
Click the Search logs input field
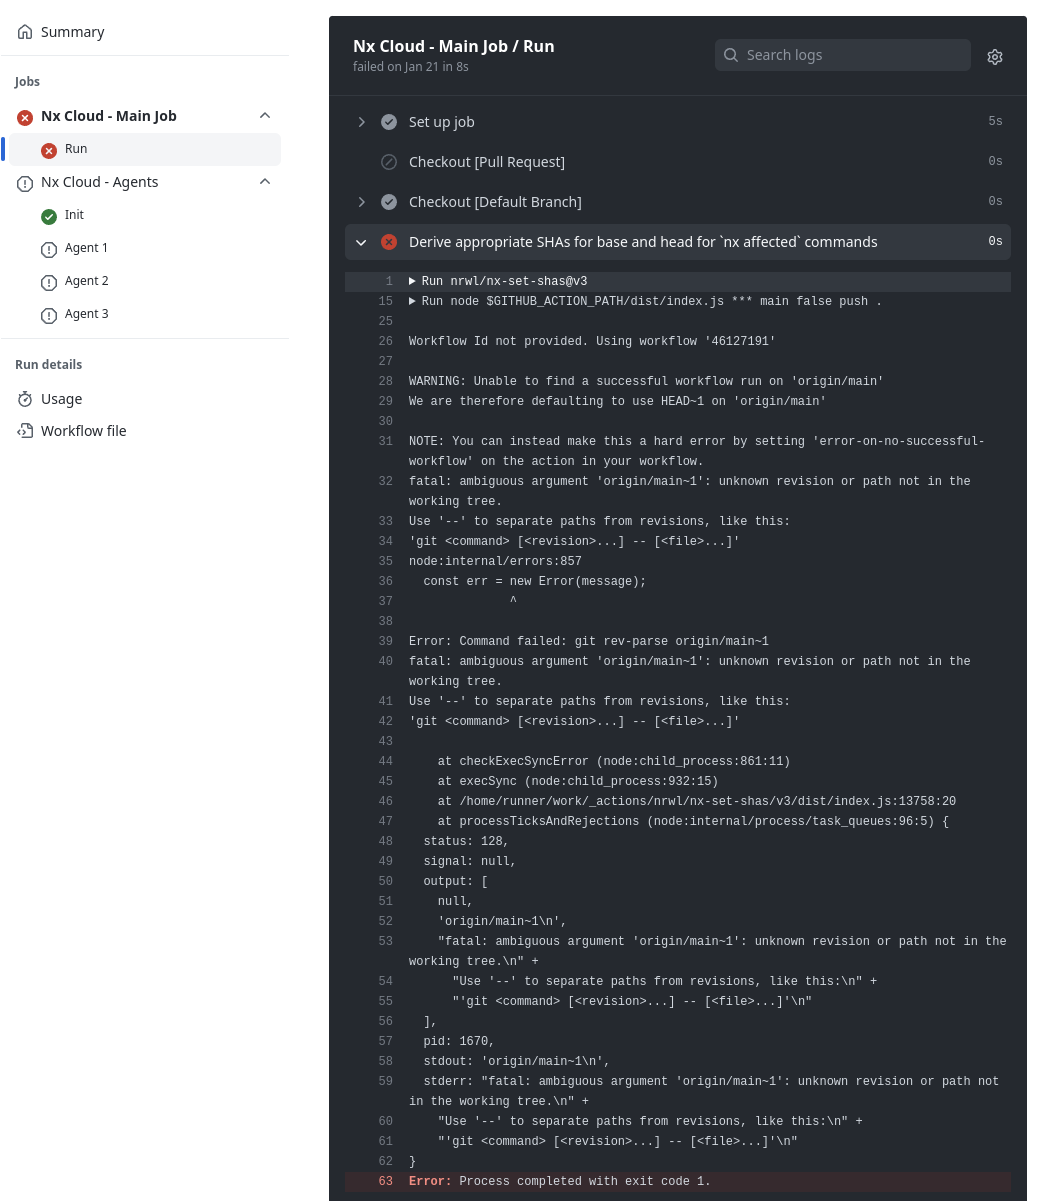842,55
